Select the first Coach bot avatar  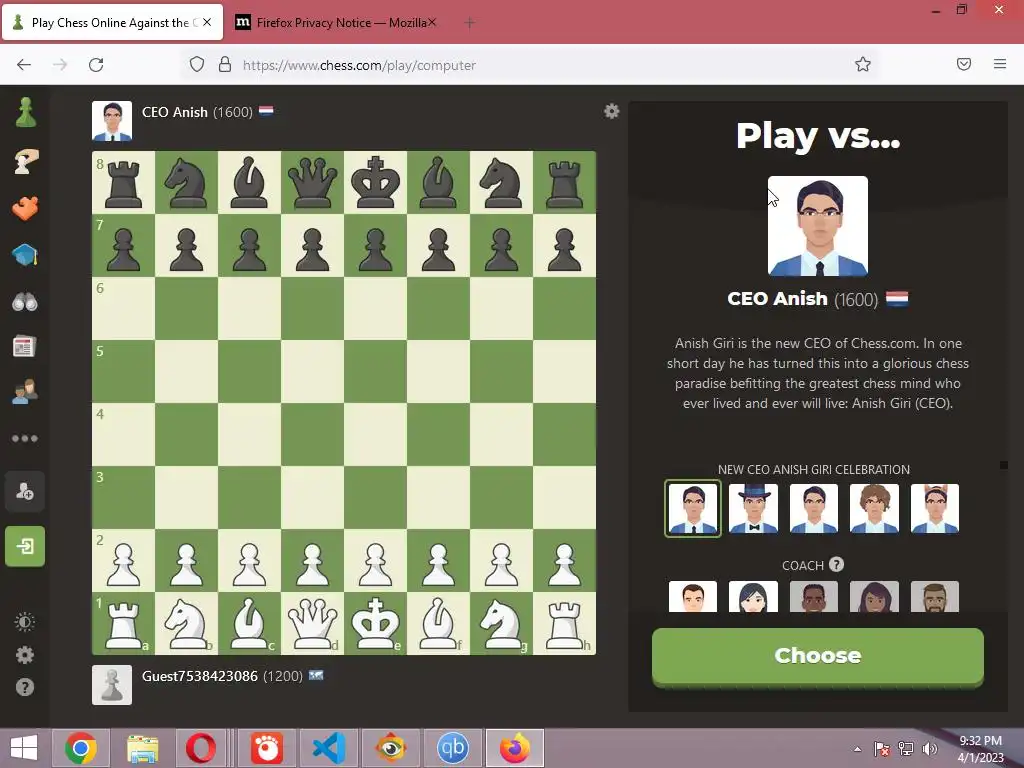point(693,596)
